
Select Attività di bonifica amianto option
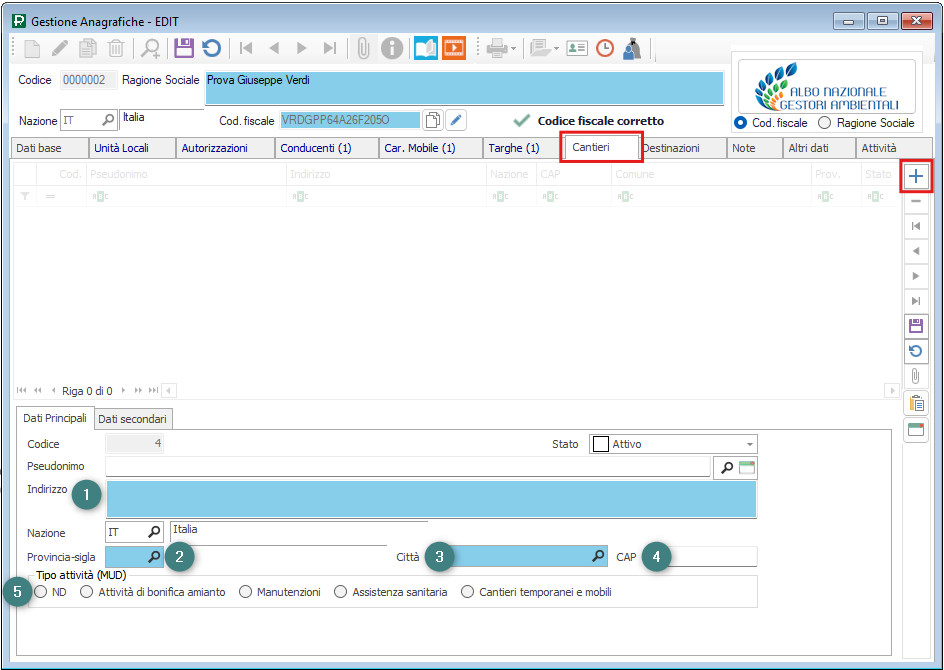[87, 592]
